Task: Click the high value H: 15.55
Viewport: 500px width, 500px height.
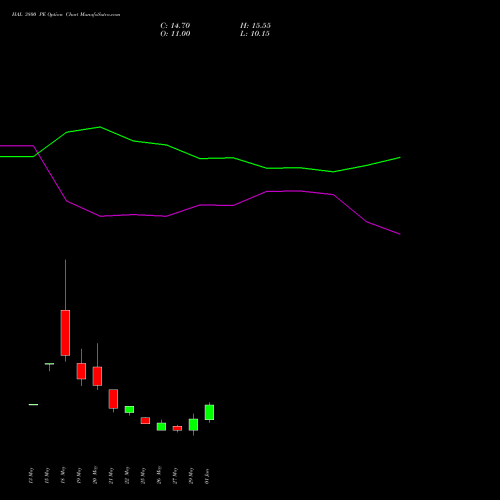Action: click(255, 26)
